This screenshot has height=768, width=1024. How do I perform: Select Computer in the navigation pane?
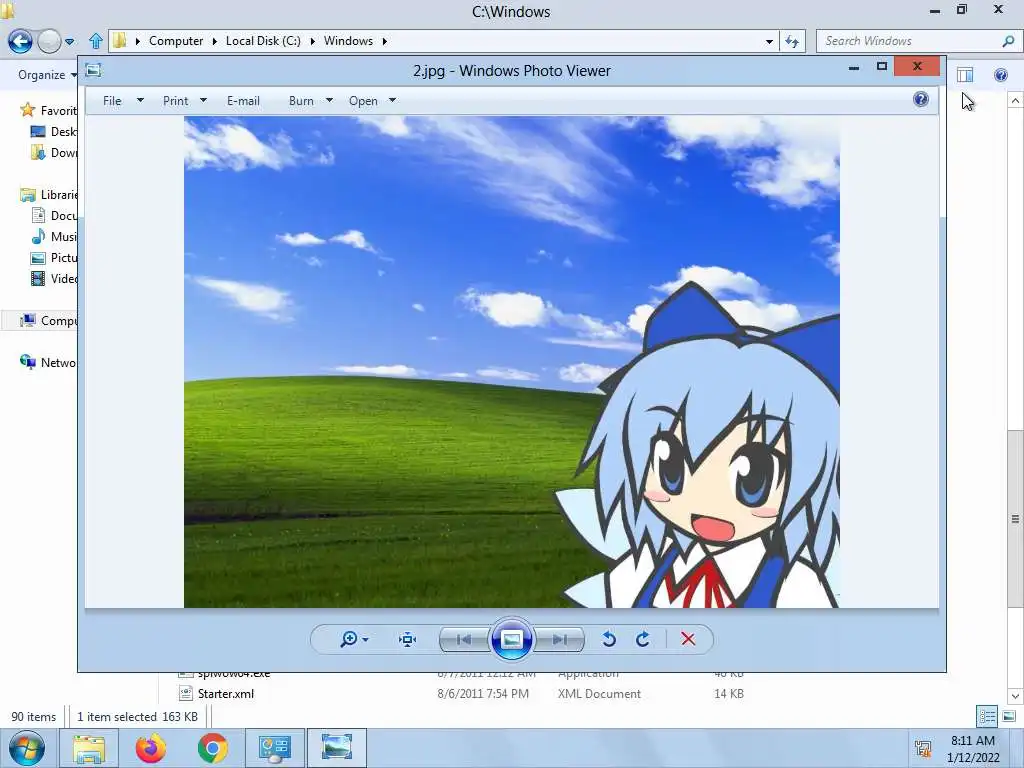(48, 320)
